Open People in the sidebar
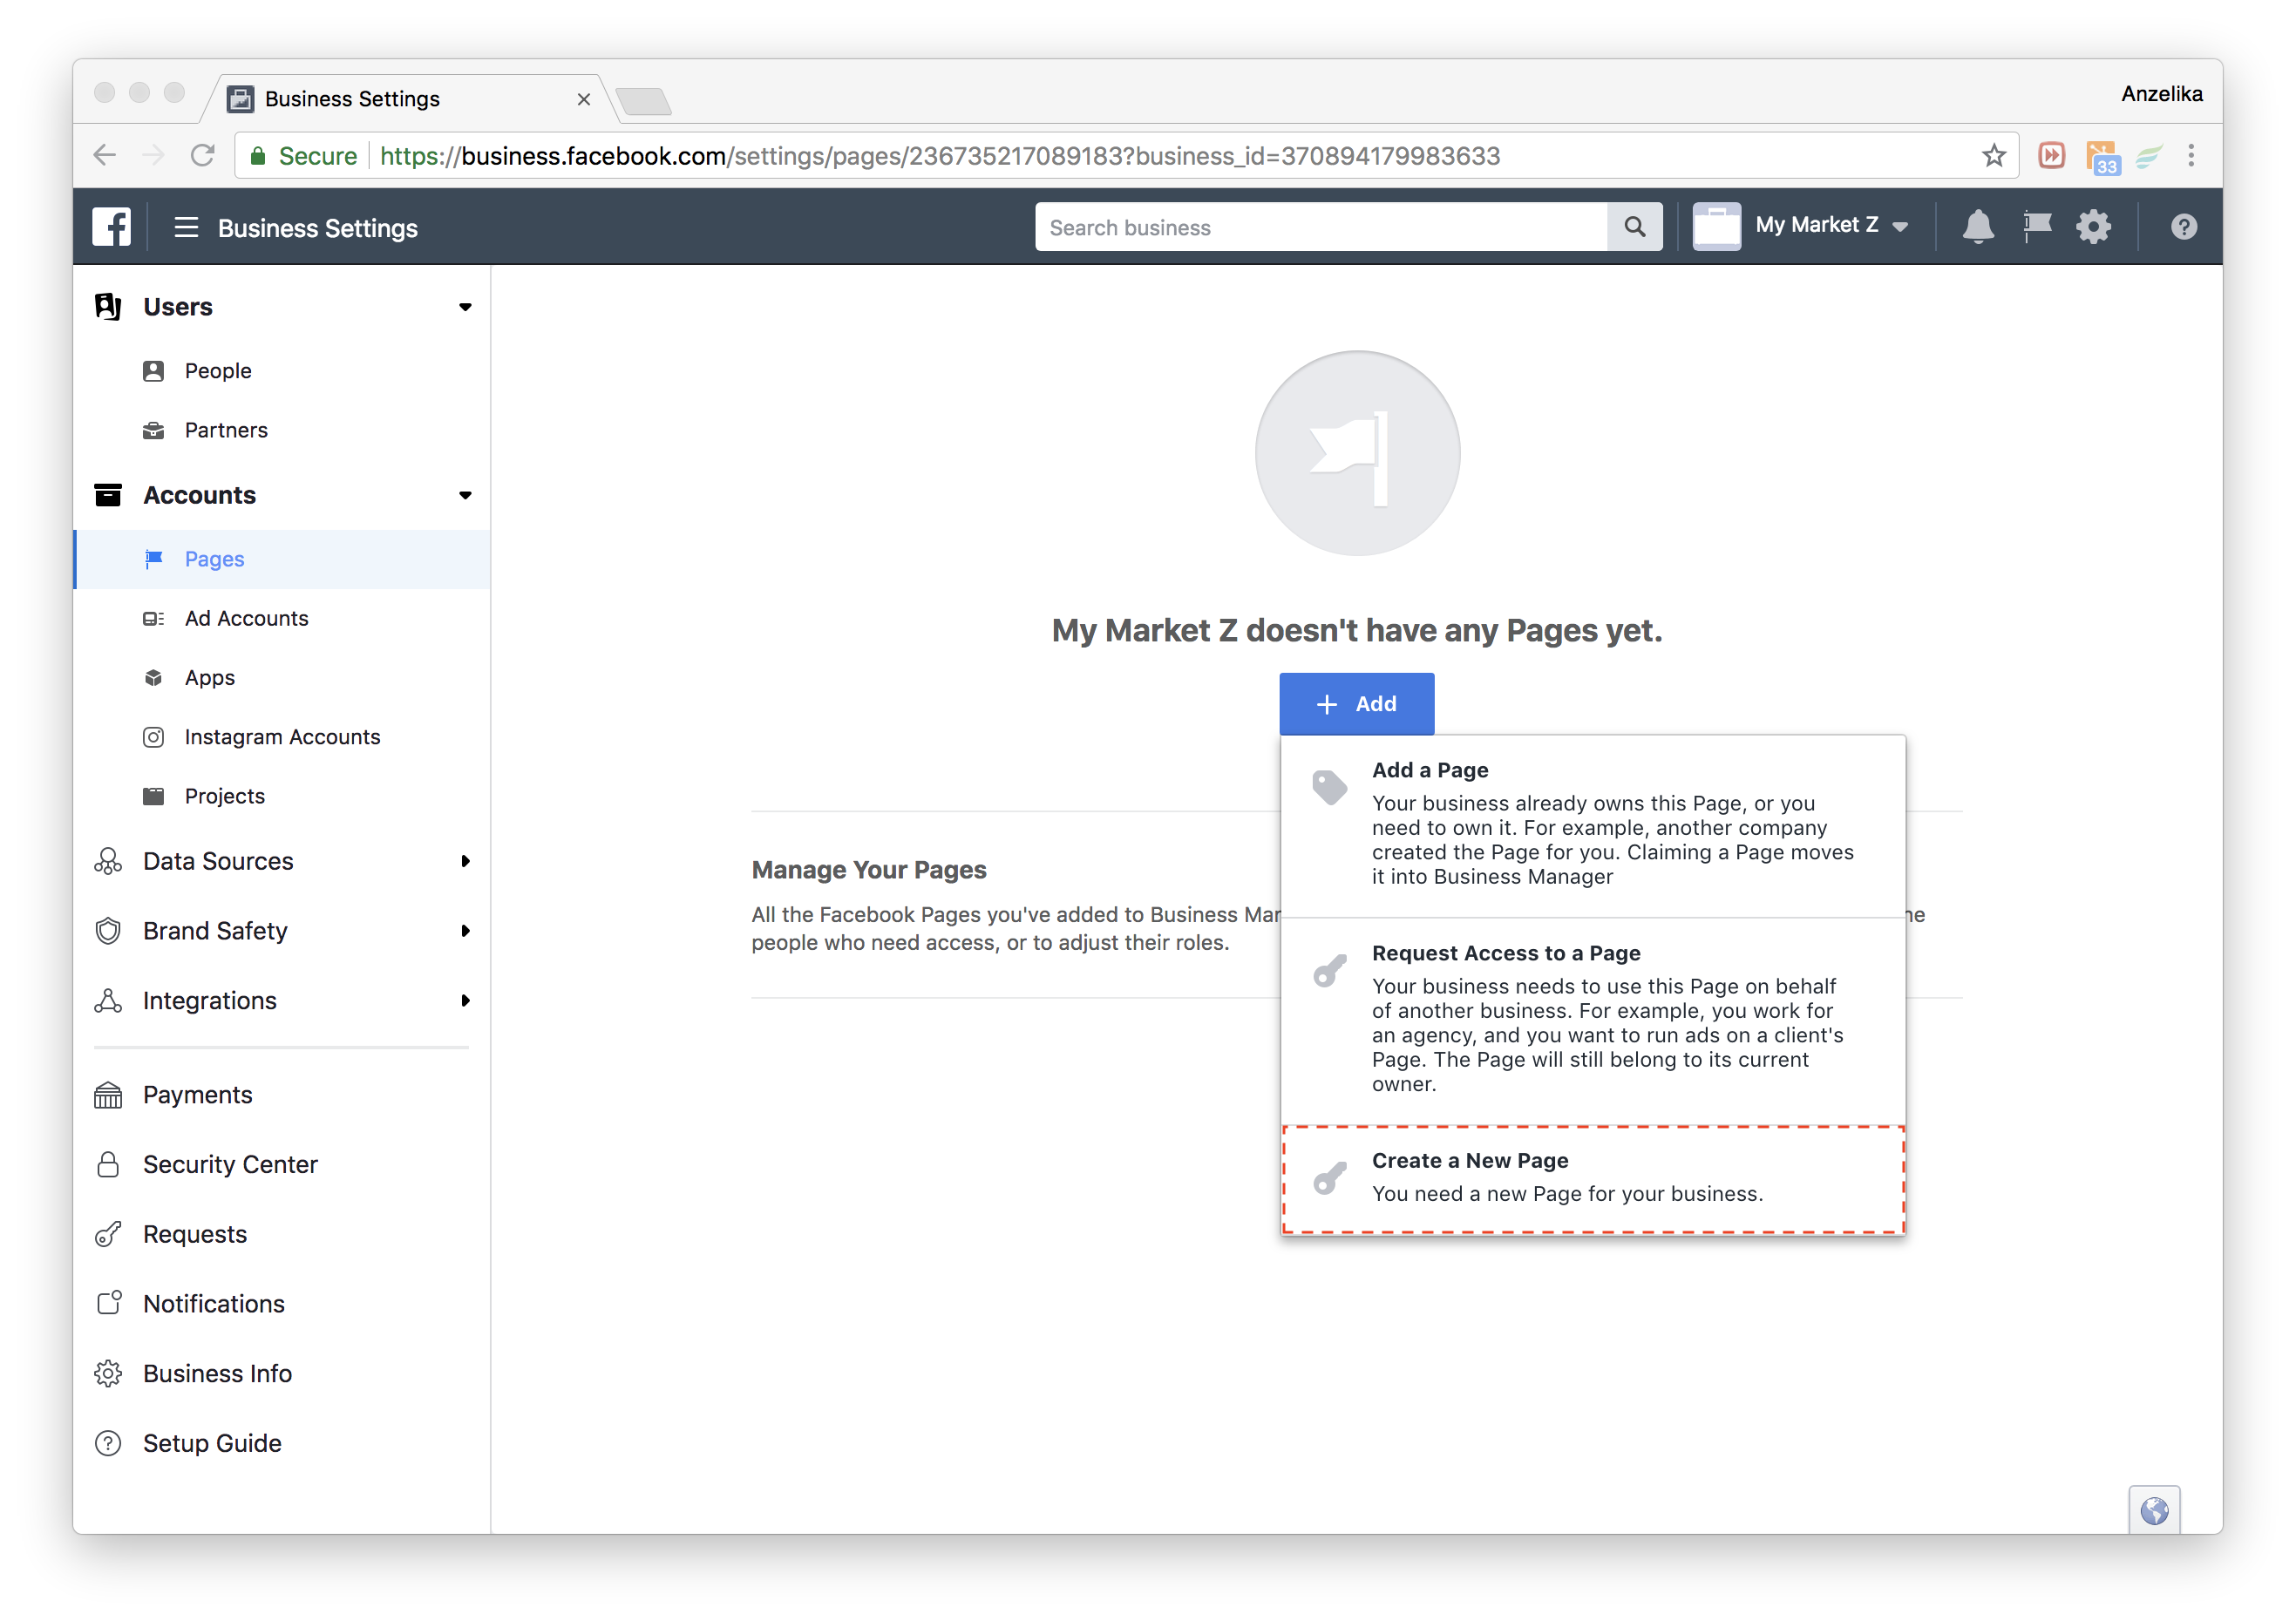This screenshot has width=2296, height=1621. [x=281, y=371]
